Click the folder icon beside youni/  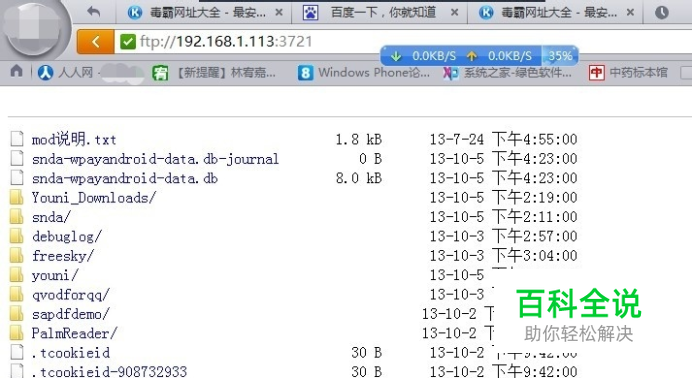16,275
